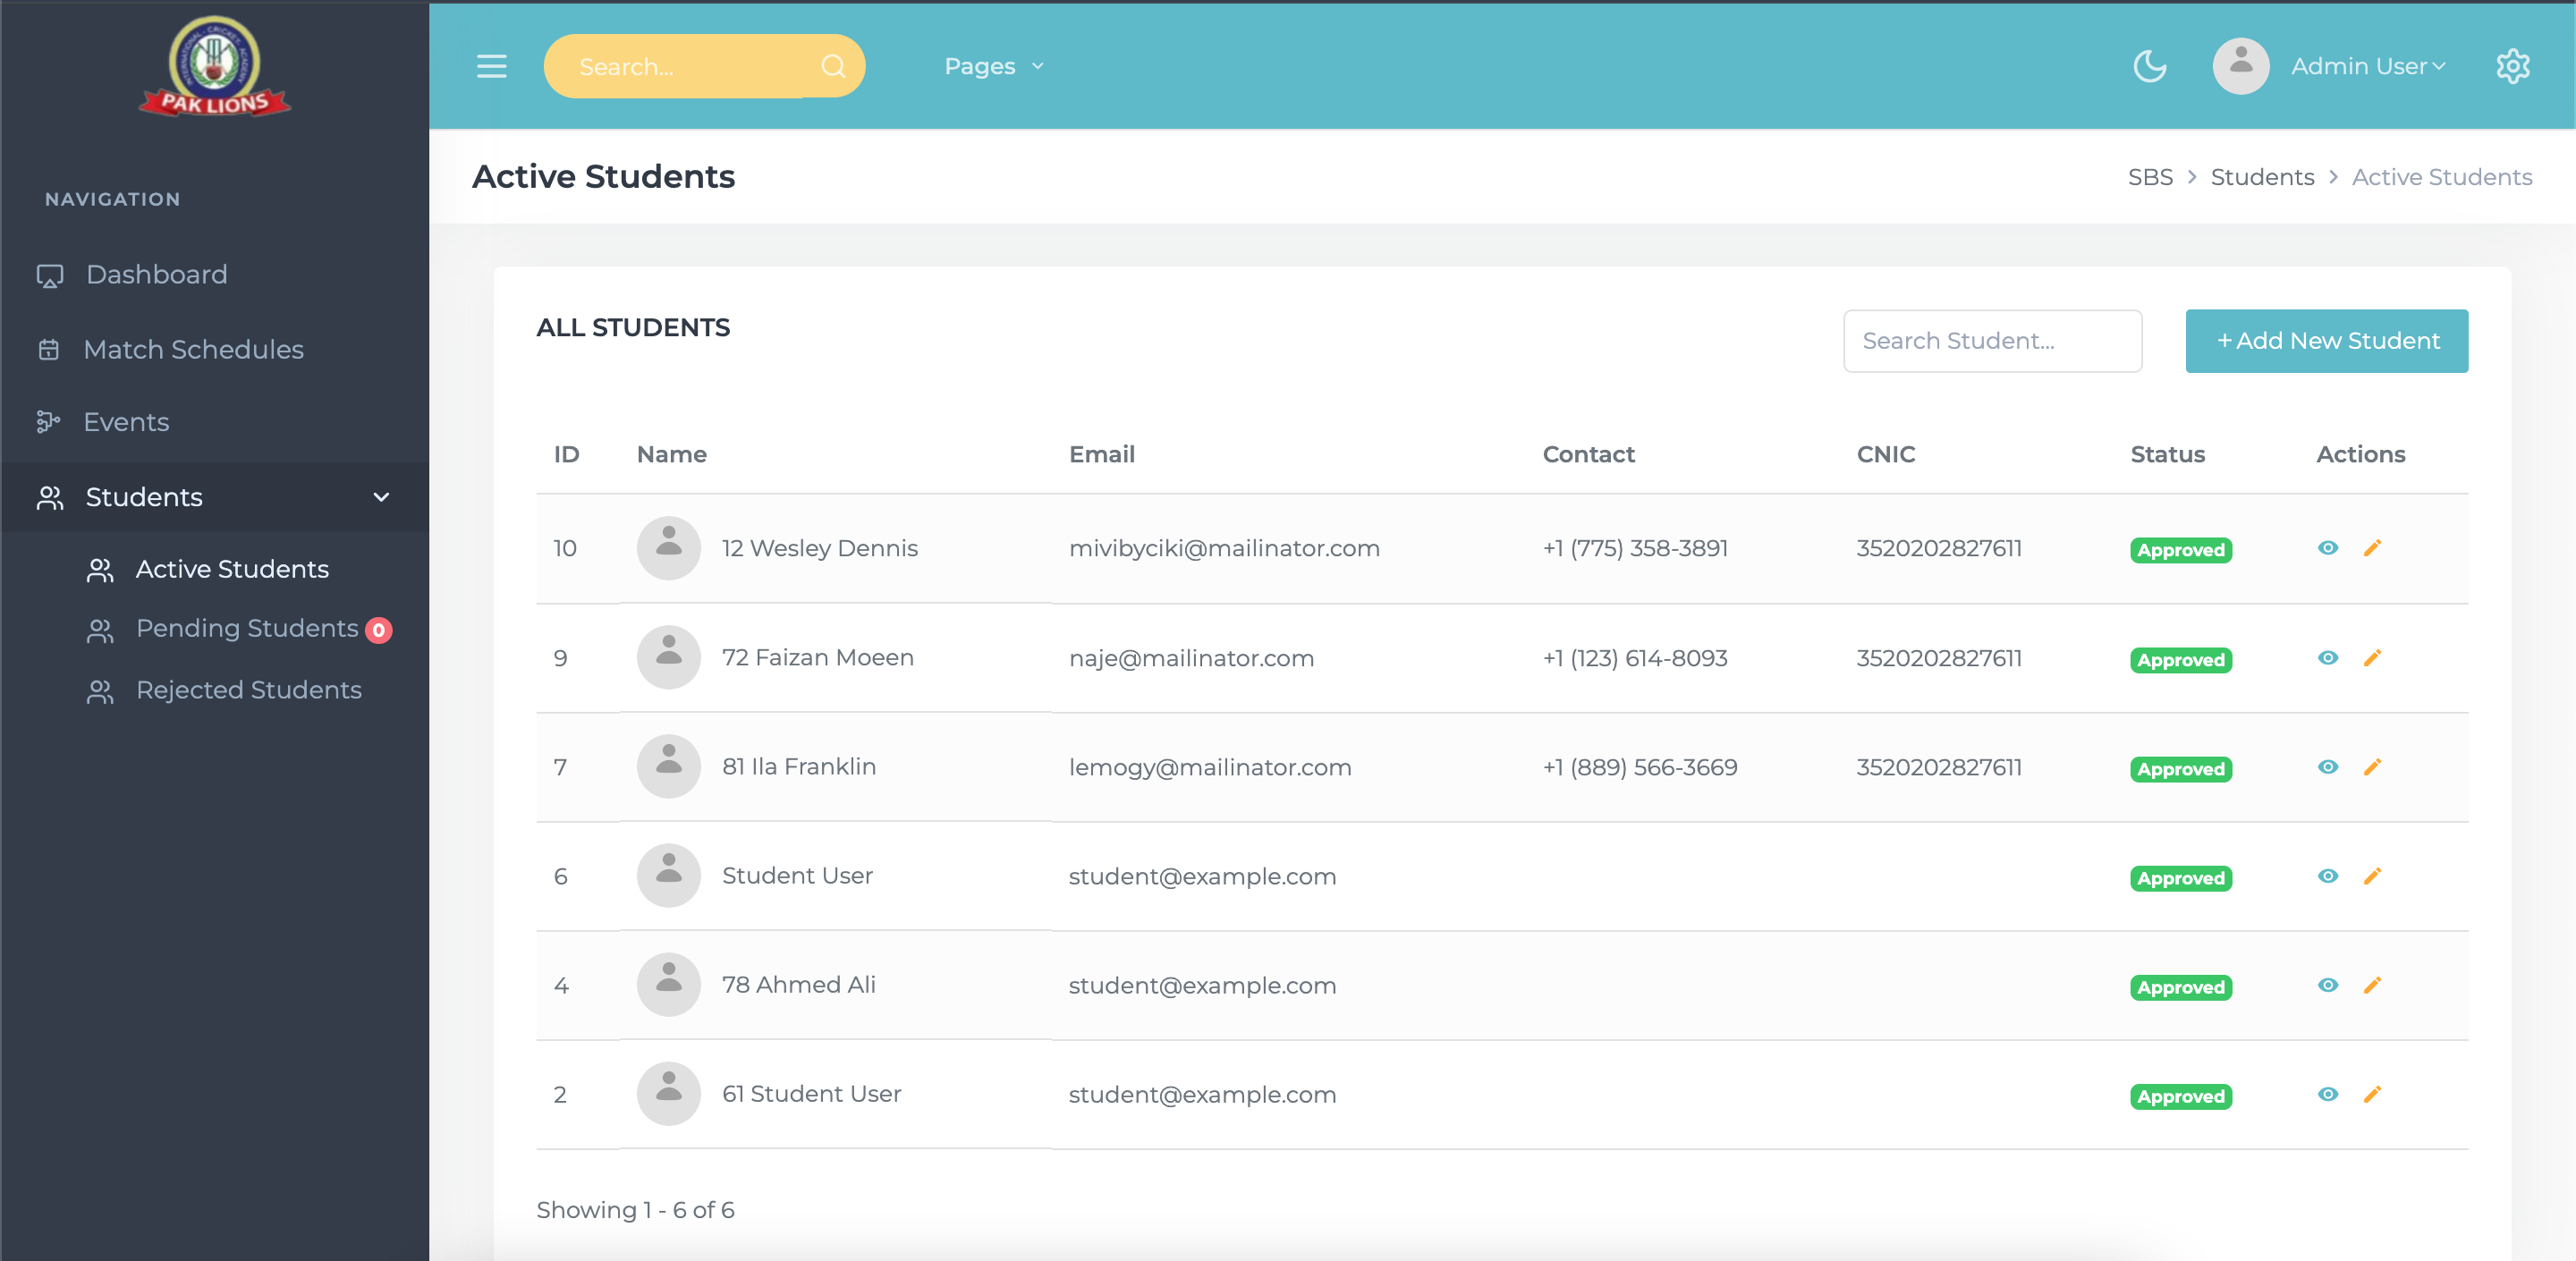Click the Pak Lions logo

pyautogui.click(x=215, y=67)
